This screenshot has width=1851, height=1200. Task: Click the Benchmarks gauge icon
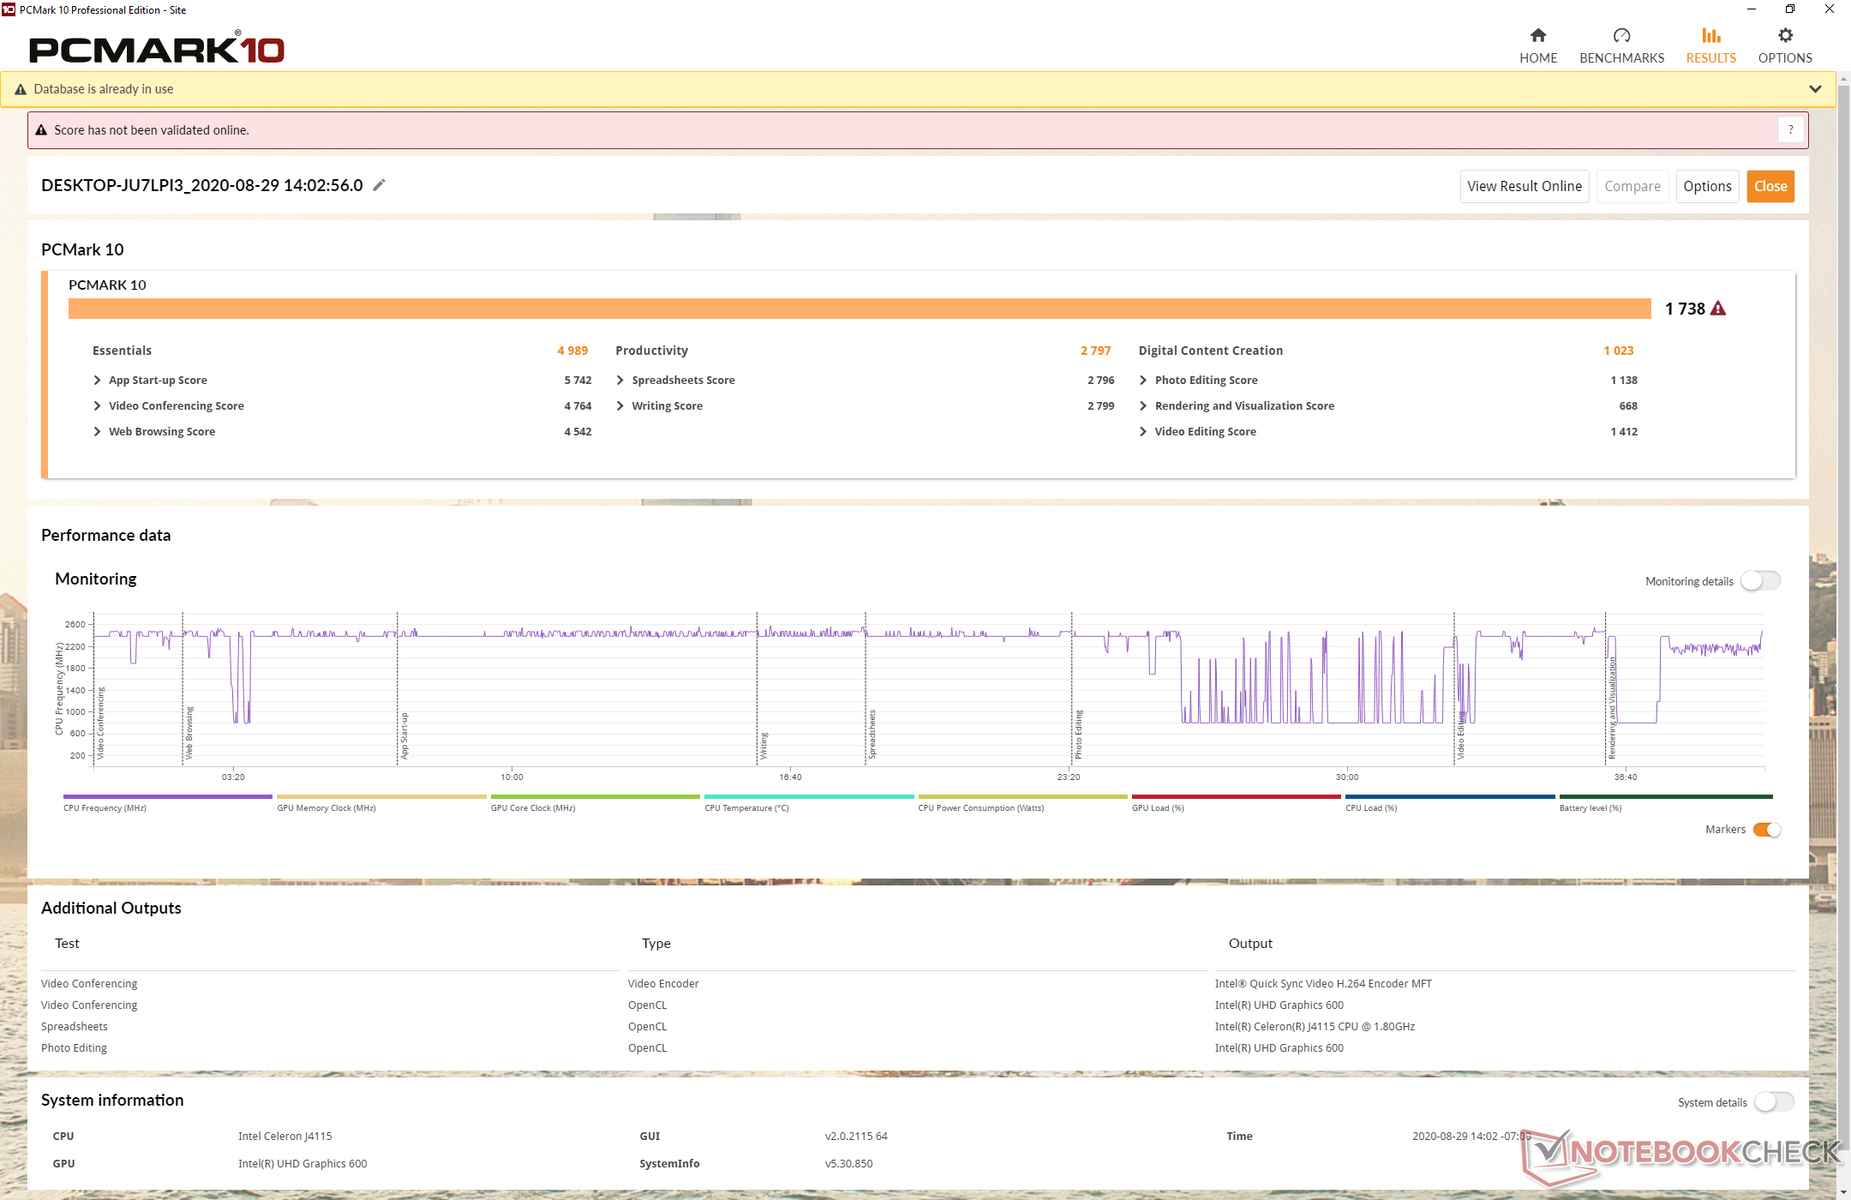[1622, 36]
